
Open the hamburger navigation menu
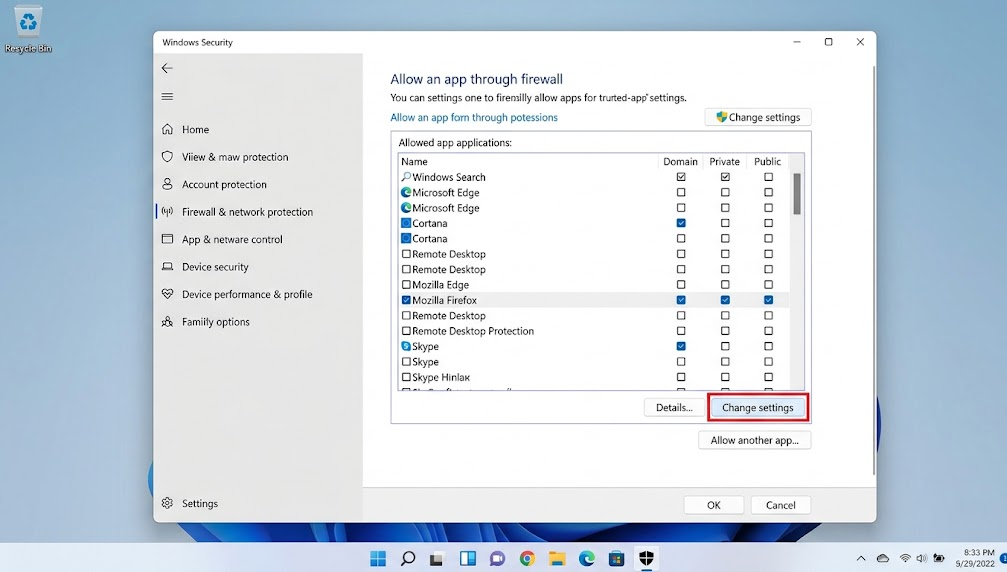click(x=167, y=96)
